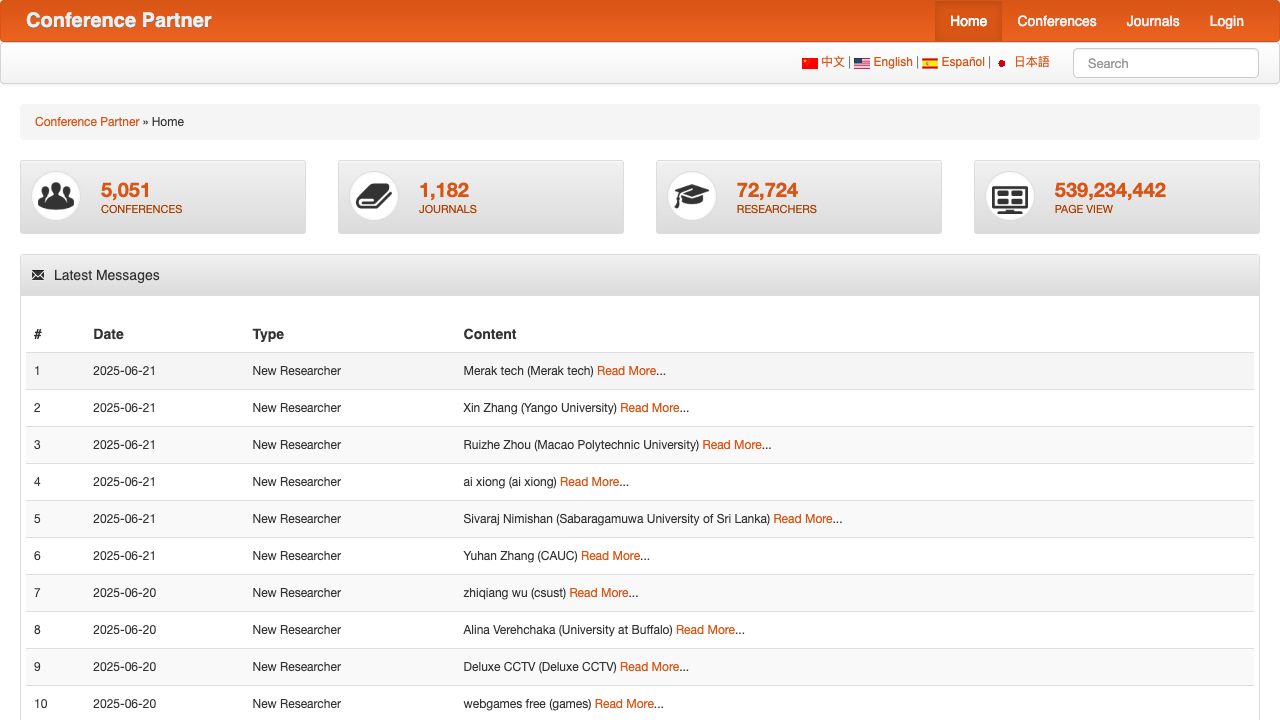
Task: Click the Latest Messages envelope icon
Action: click(38, 275)
